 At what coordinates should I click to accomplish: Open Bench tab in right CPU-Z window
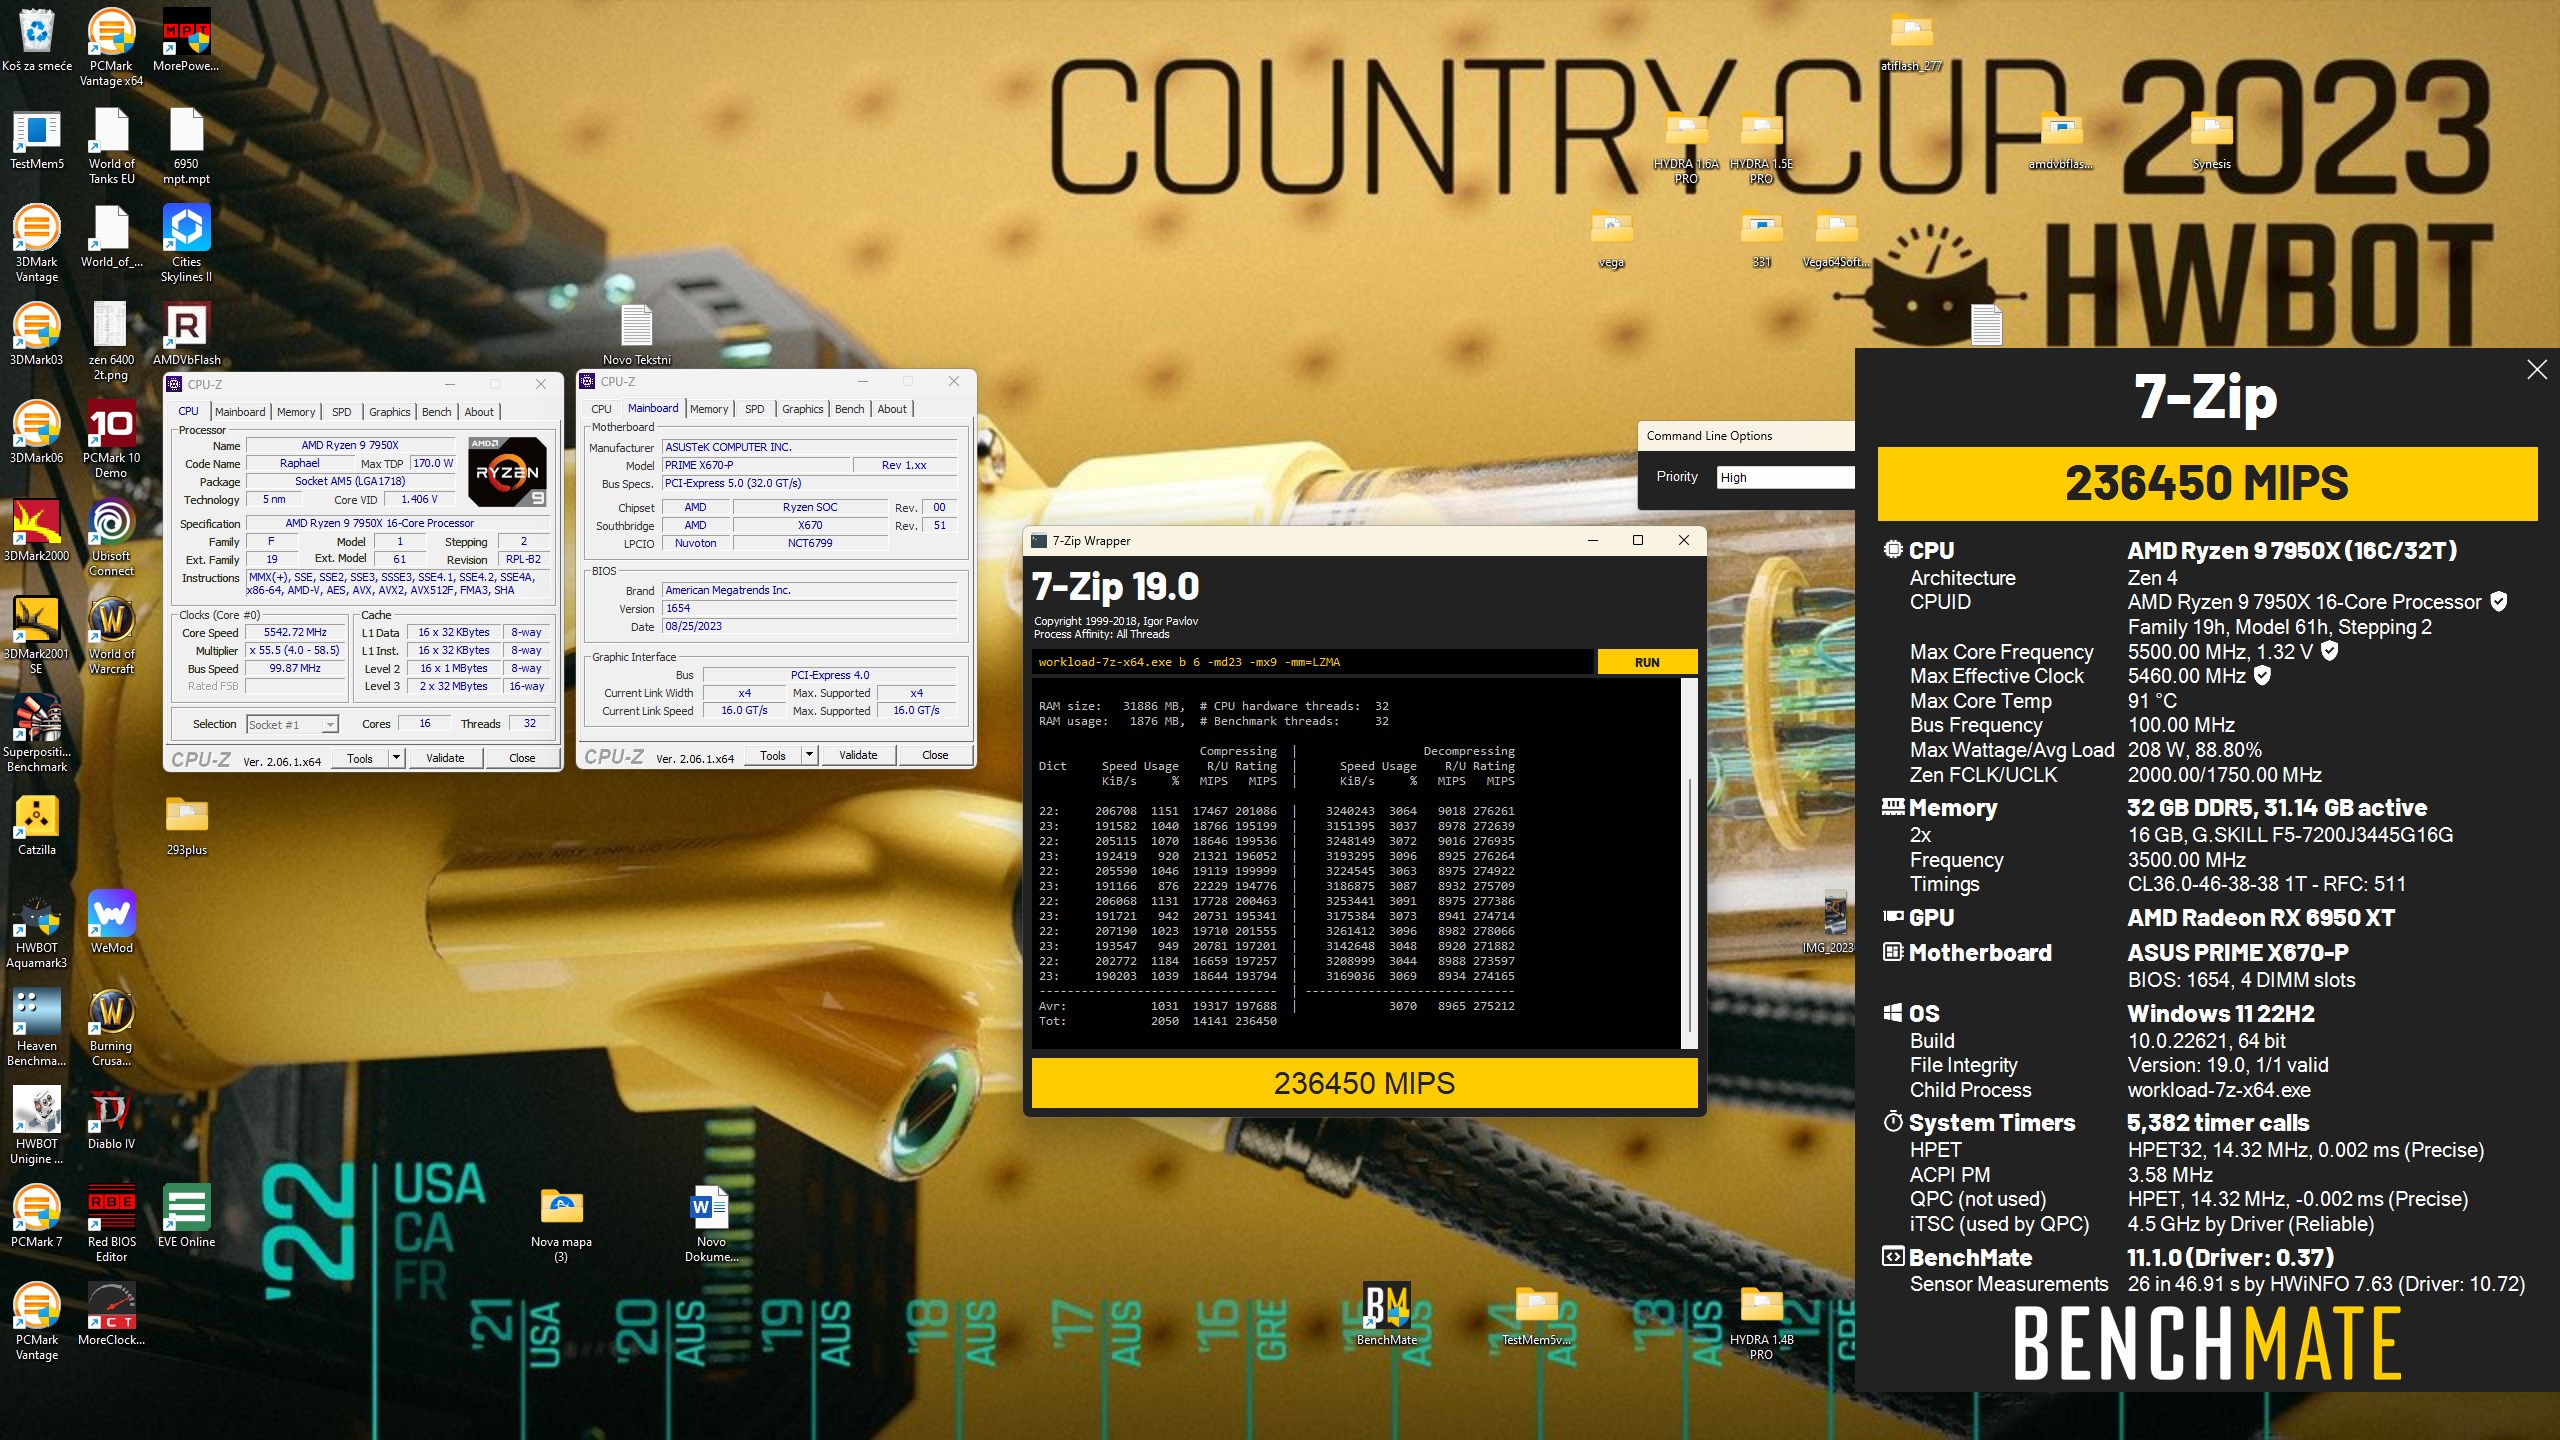pyautogui.click(x=849, y=408)
